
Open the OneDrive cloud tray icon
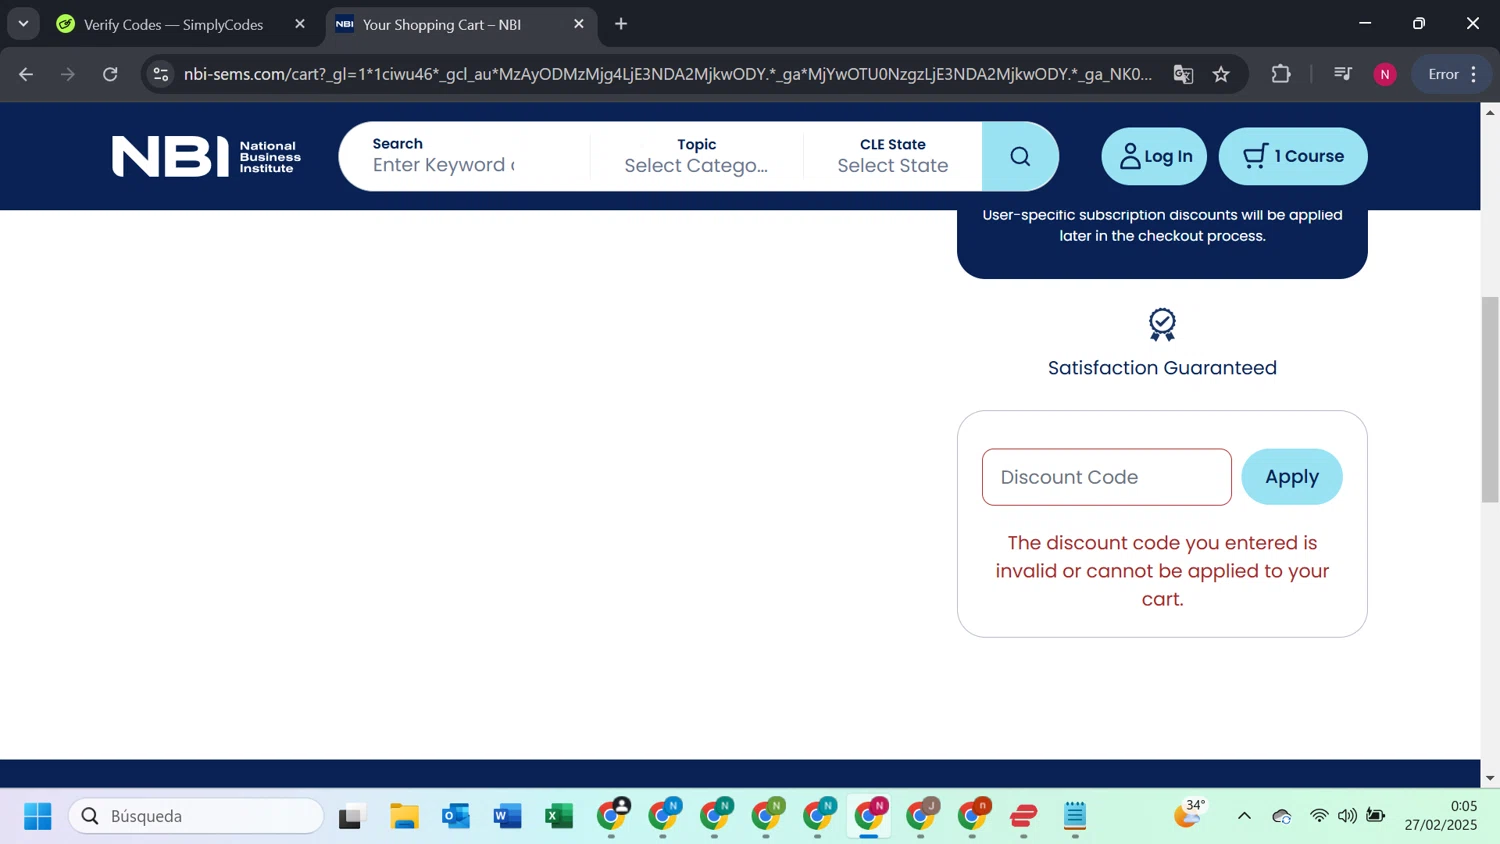click(x=1282, y=816)
